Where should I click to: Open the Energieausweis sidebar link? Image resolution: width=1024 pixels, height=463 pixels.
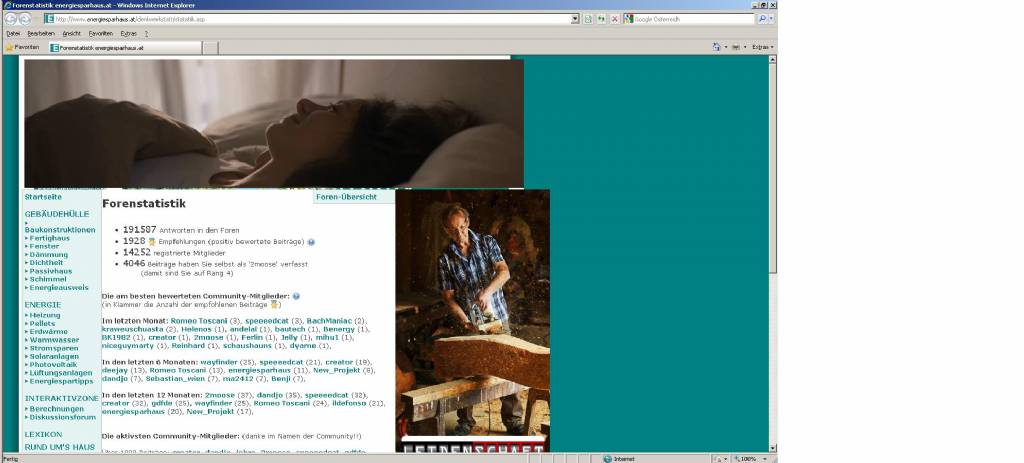click(x=59, y=287)
